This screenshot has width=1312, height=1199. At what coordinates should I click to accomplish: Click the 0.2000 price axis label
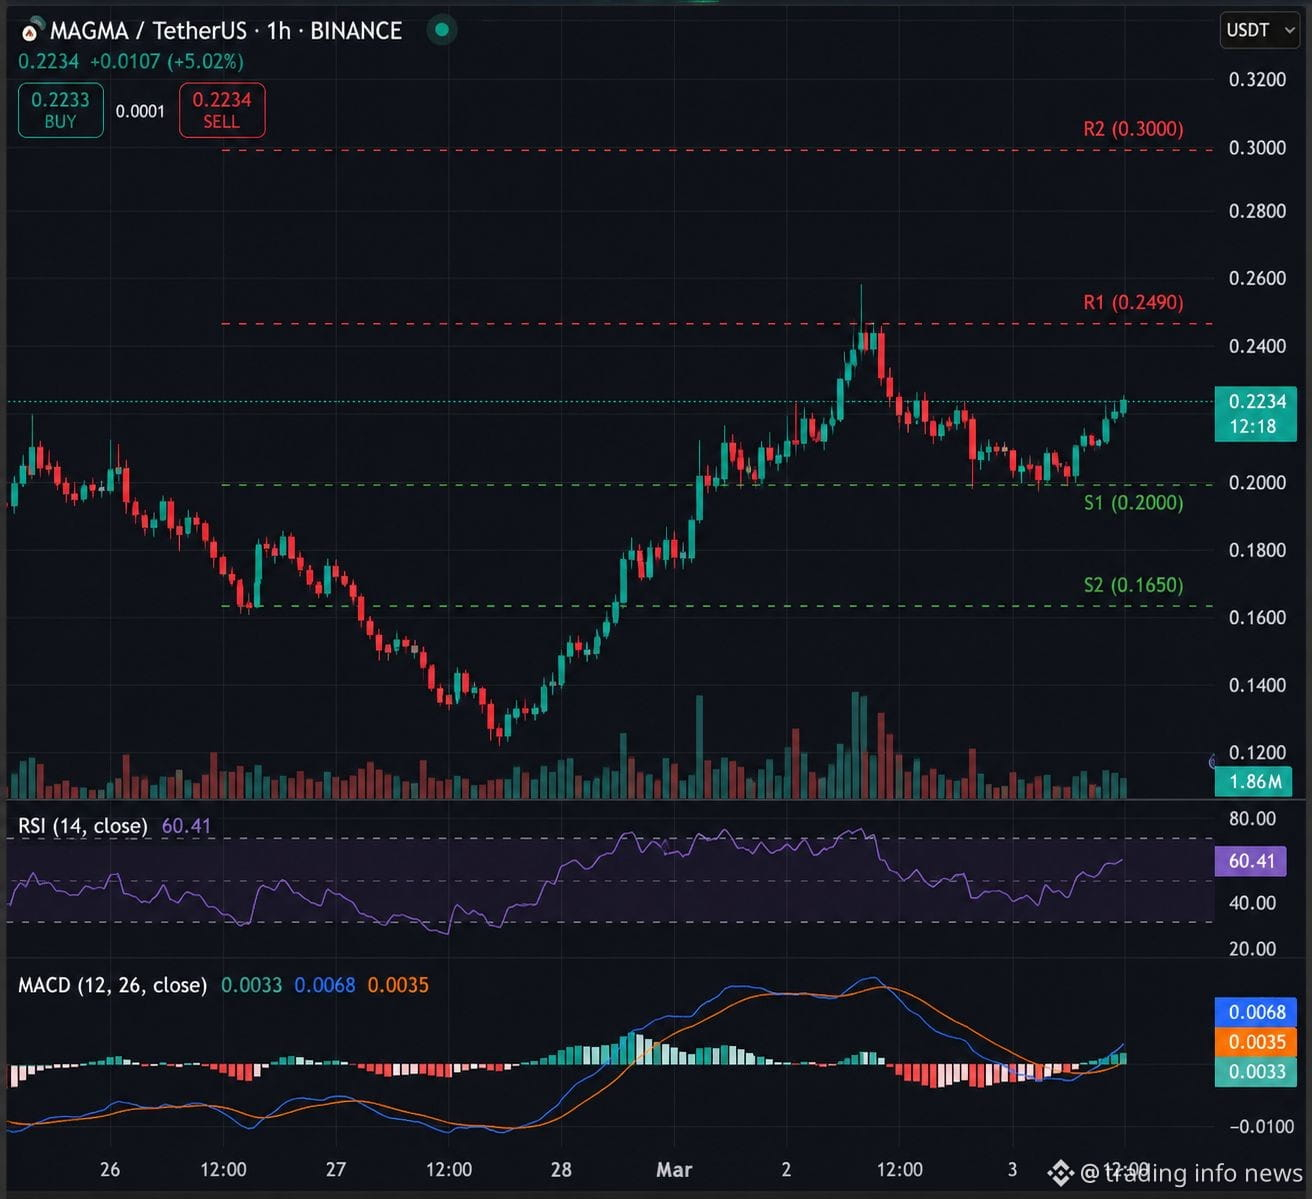click(x=1257, y=482)
